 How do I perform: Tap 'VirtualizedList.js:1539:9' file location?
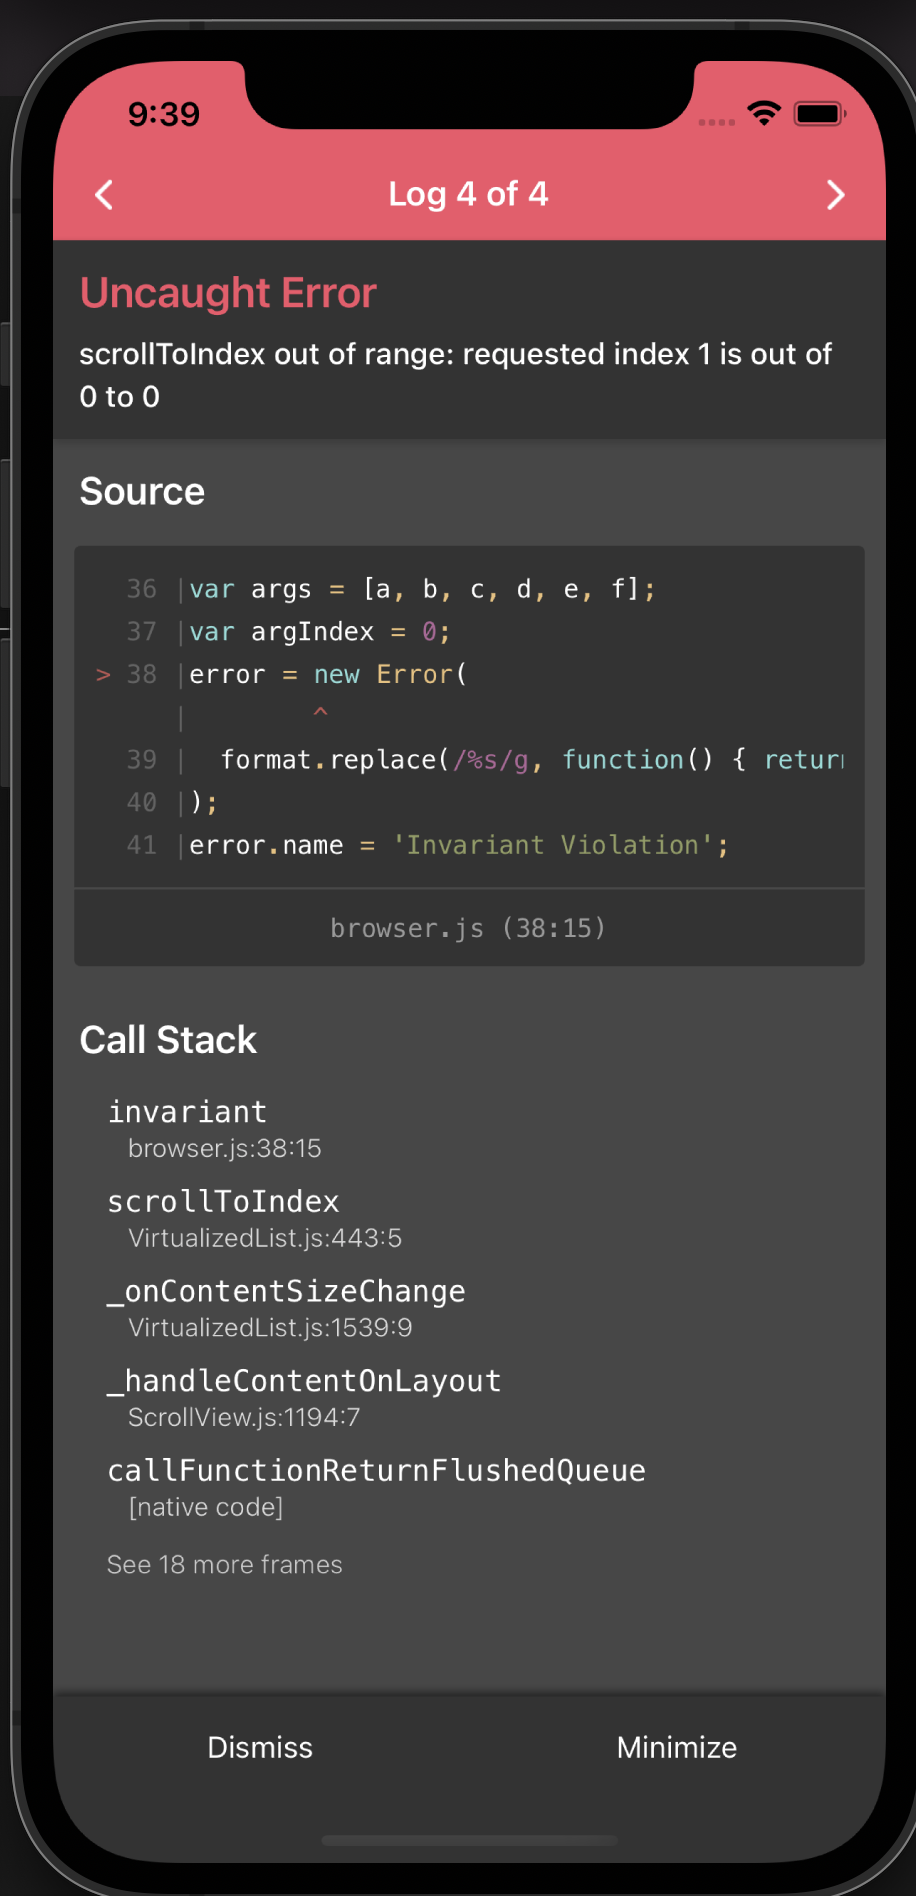(x=270, y=1327)
